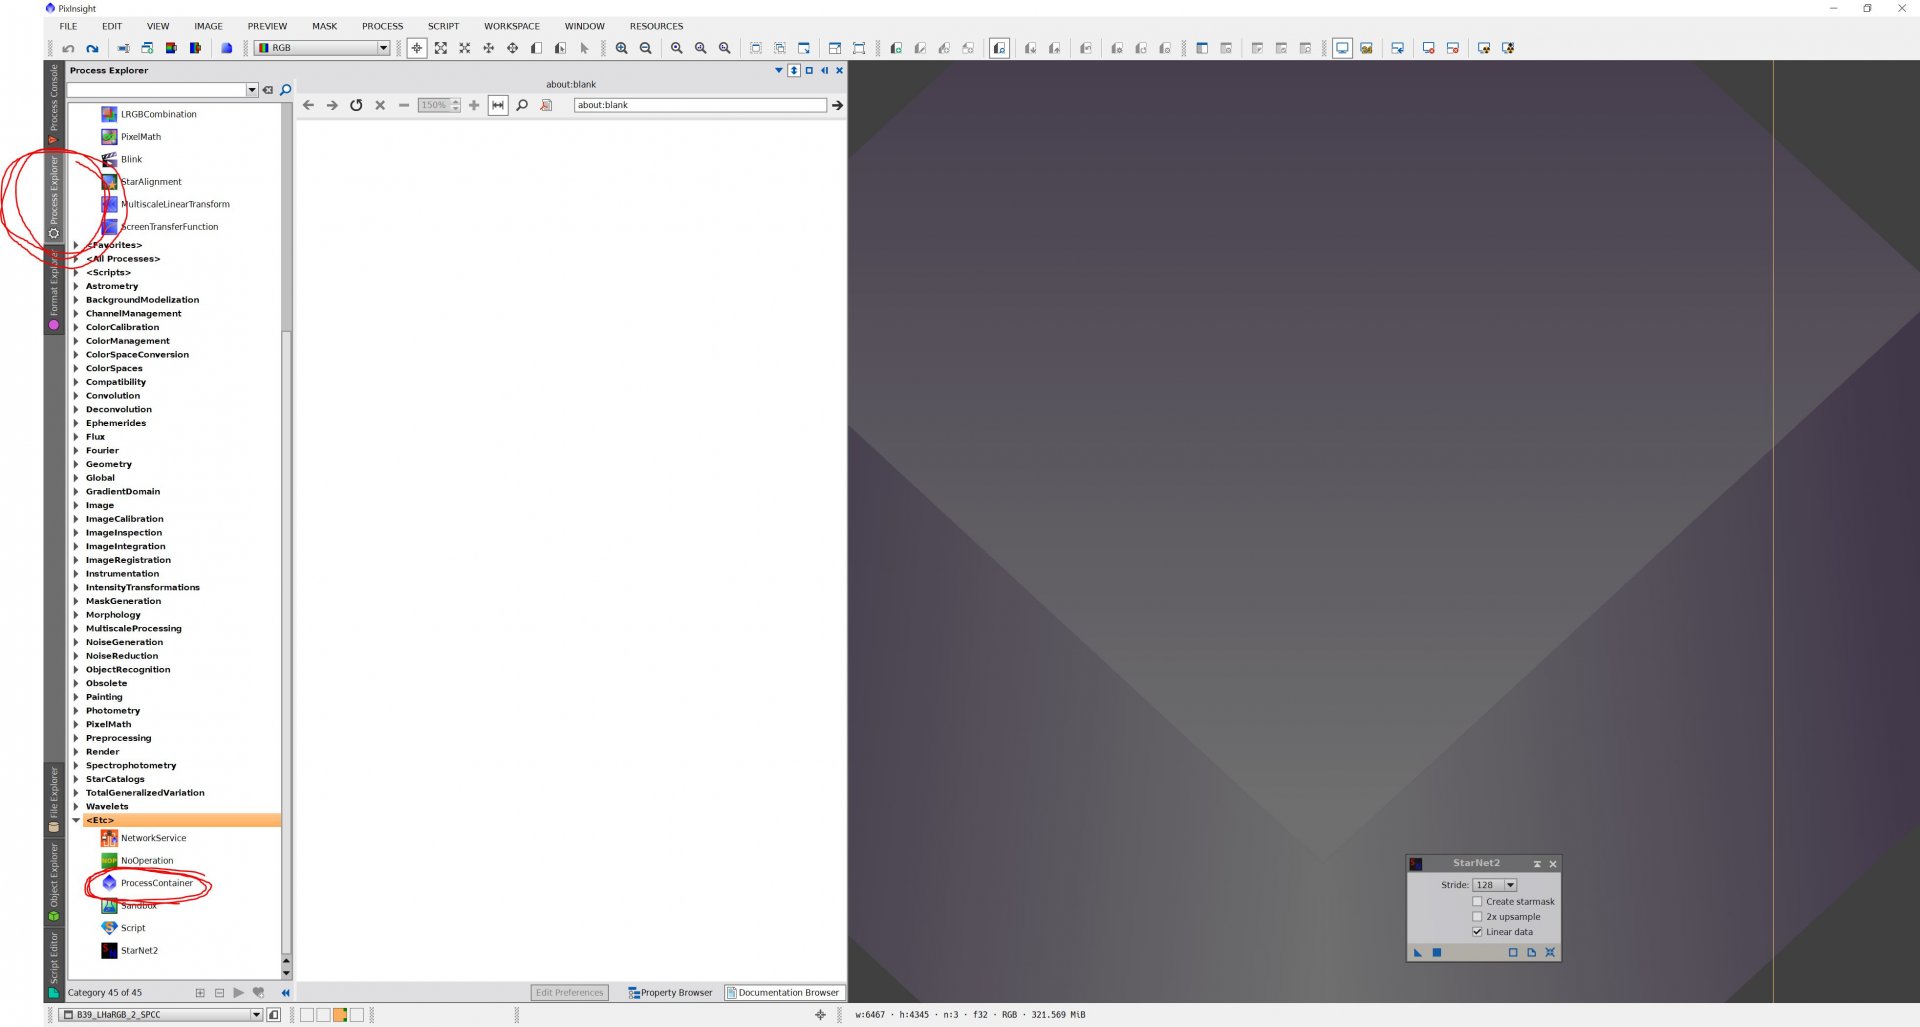Activate the Zoom In magnifier icon
The width and height of the screenshot is (1920, 1027).
coord(622,48)
